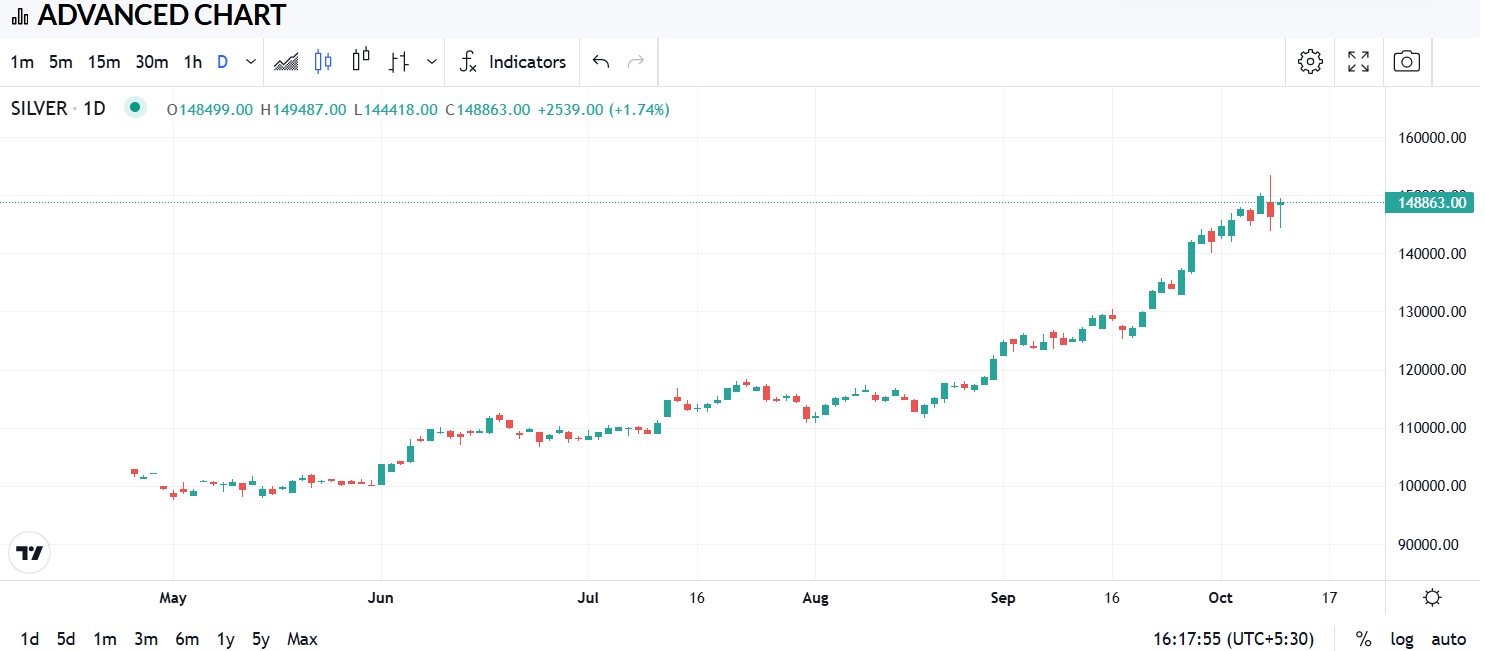This screenshot has width=1485, height=651.
Task: Select the bar chart style icon
Action: tap(399, 62)
